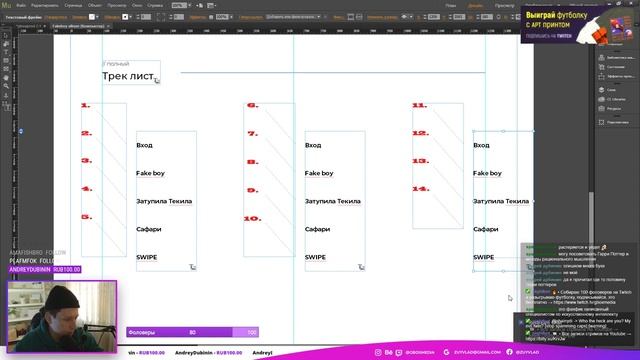640x360 pixels.
Task: Switch to План mode
Action: click(x=451, y=6)
